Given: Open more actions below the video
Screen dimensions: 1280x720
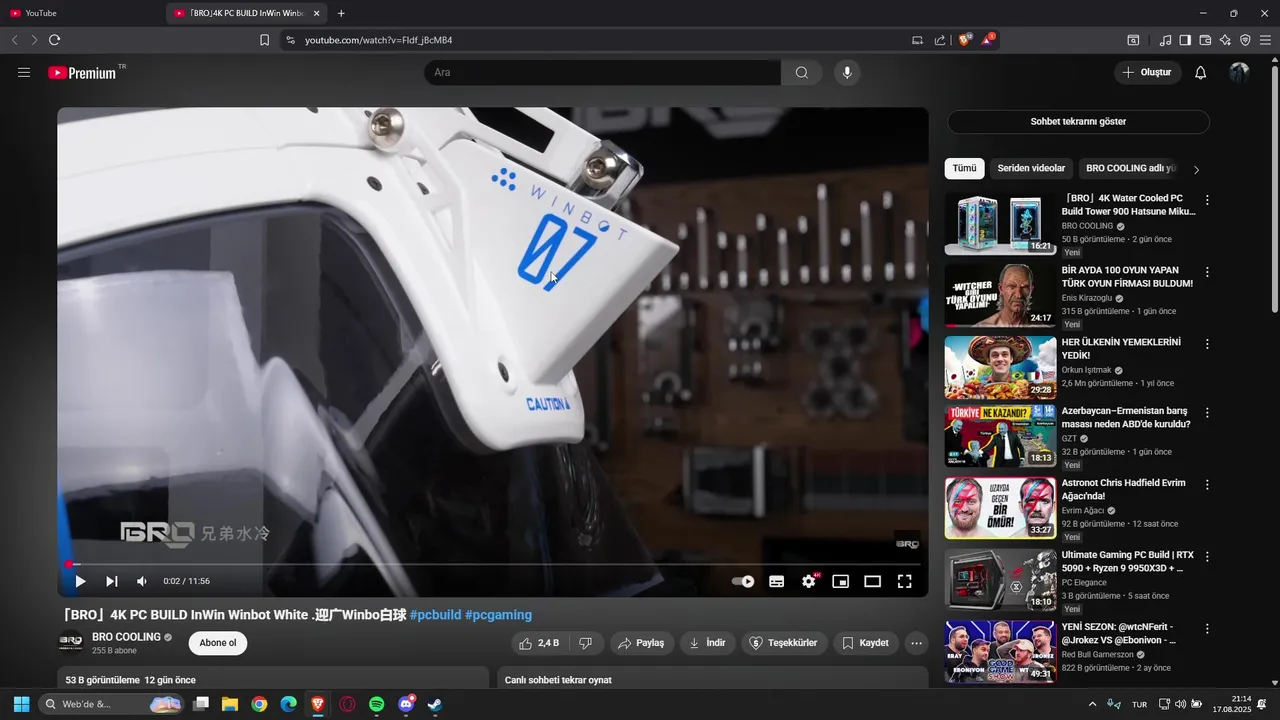Looking at the screenshot, I should pos(916,643).
